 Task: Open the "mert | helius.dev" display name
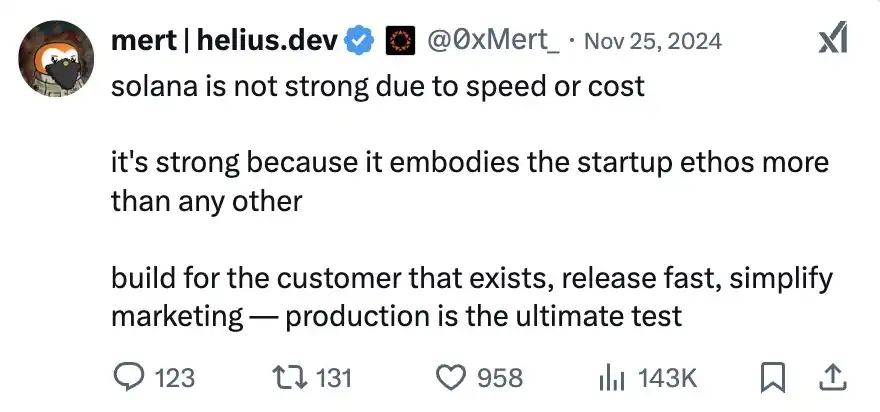click(224, 41)
